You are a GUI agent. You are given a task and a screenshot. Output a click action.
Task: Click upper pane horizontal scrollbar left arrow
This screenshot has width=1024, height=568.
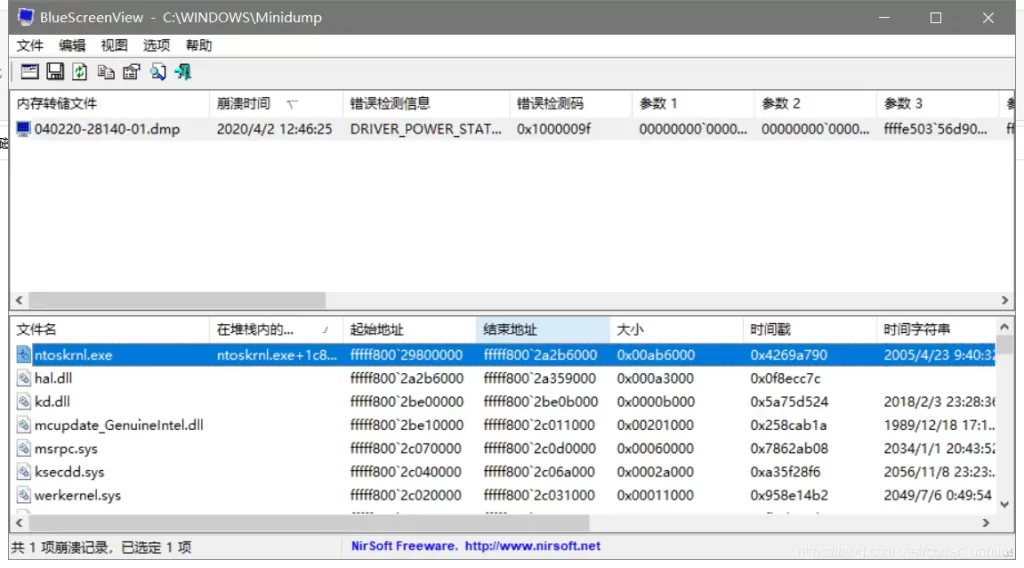[x=19, y=300]
